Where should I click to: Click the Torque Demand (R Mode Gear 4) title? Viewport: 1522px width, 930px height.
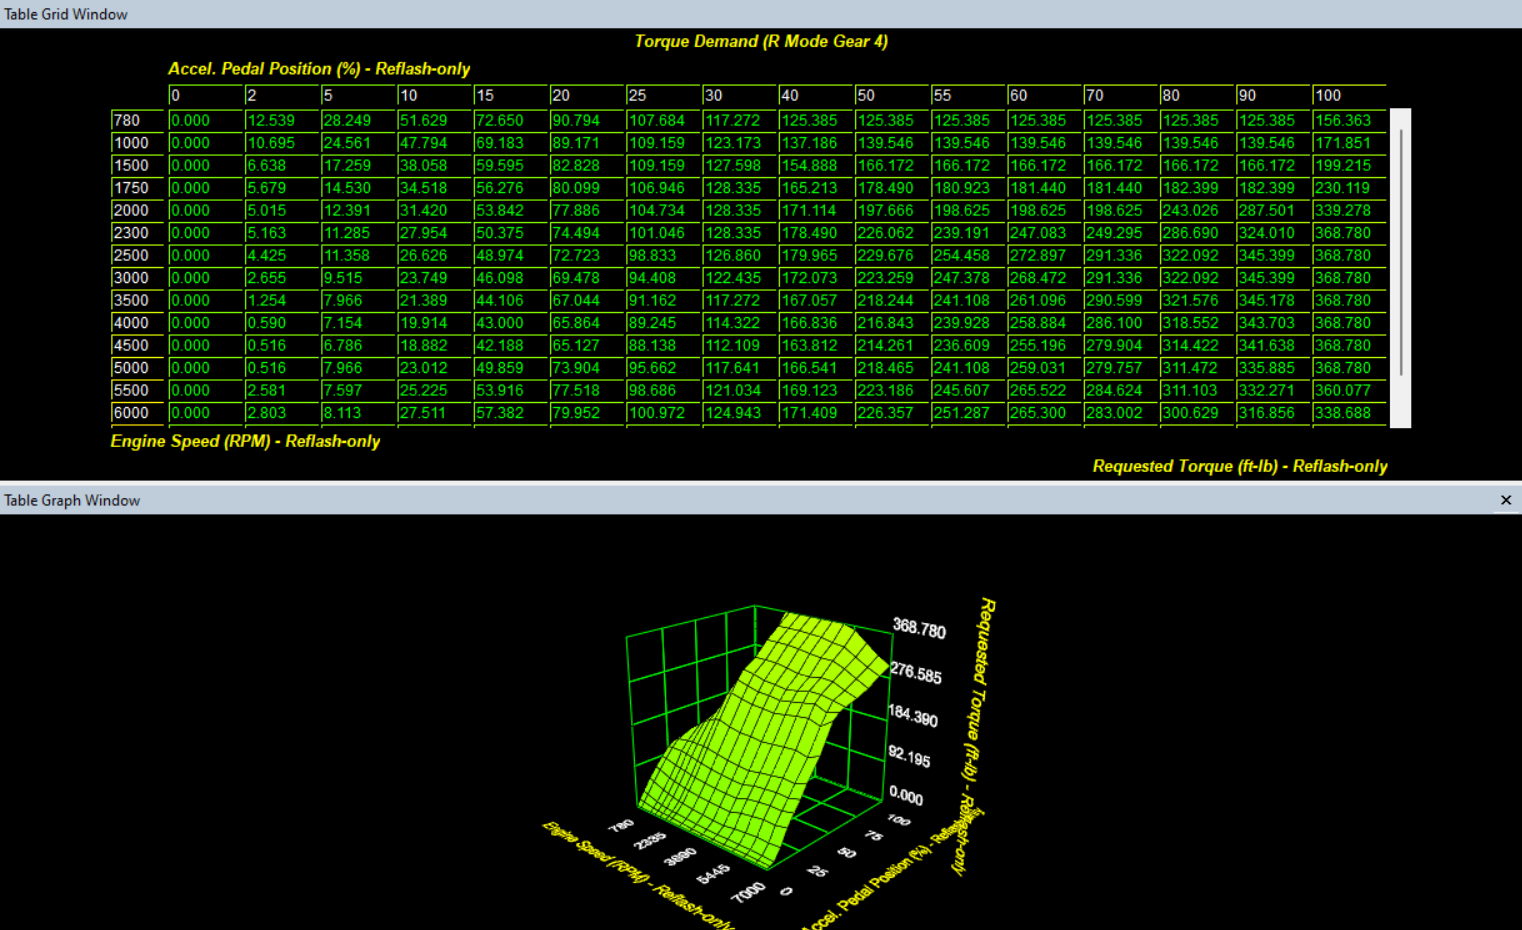(x=761, y=42)
